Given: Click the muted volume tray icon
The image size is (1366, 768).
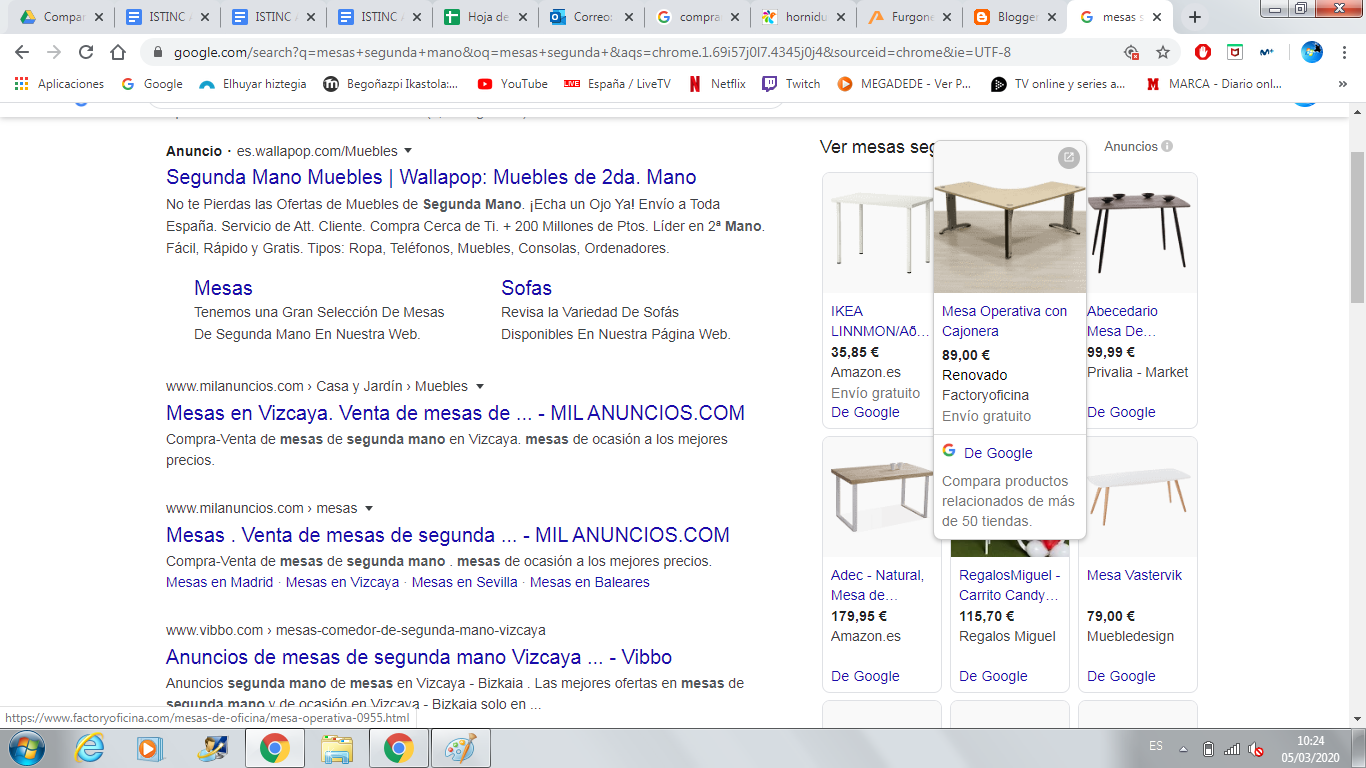Looking at the screenshot, I should pos(1256,749).
